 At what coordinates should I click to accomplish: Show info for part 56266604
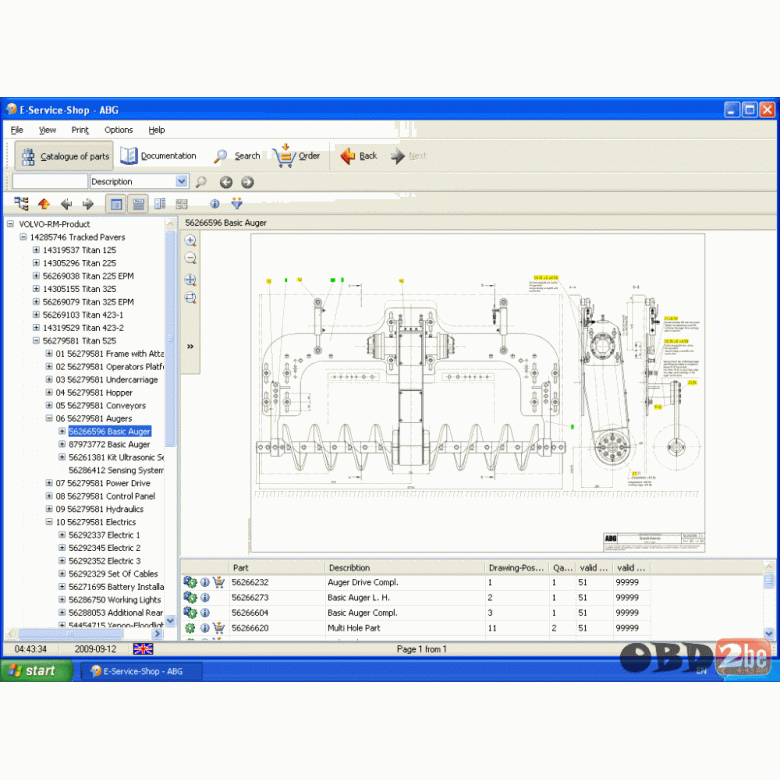click(205, 613)
